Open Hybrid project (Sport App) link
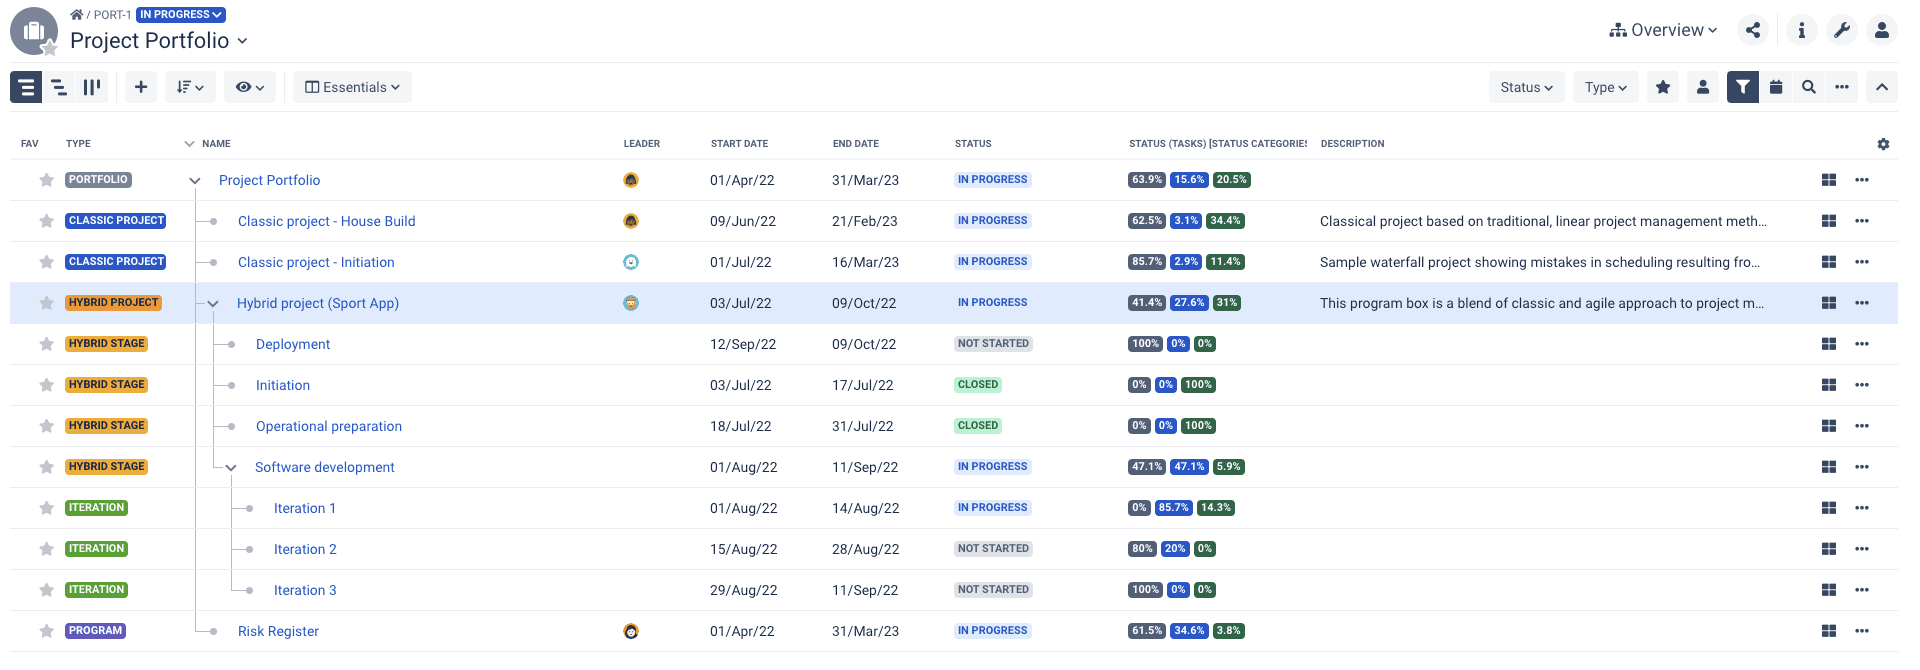 318,303
